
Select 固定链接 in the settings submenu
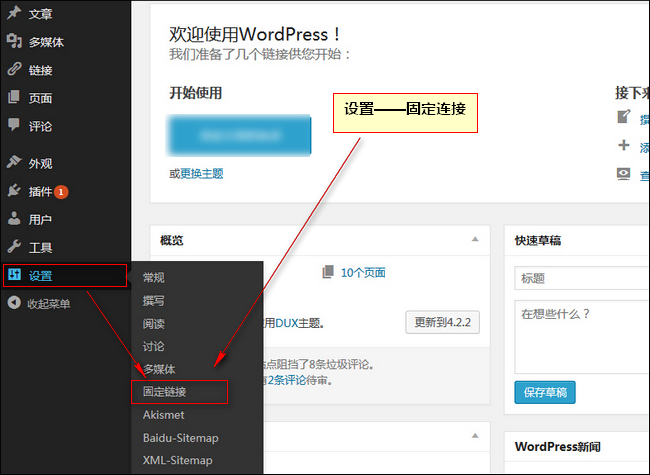pos(165,391)
